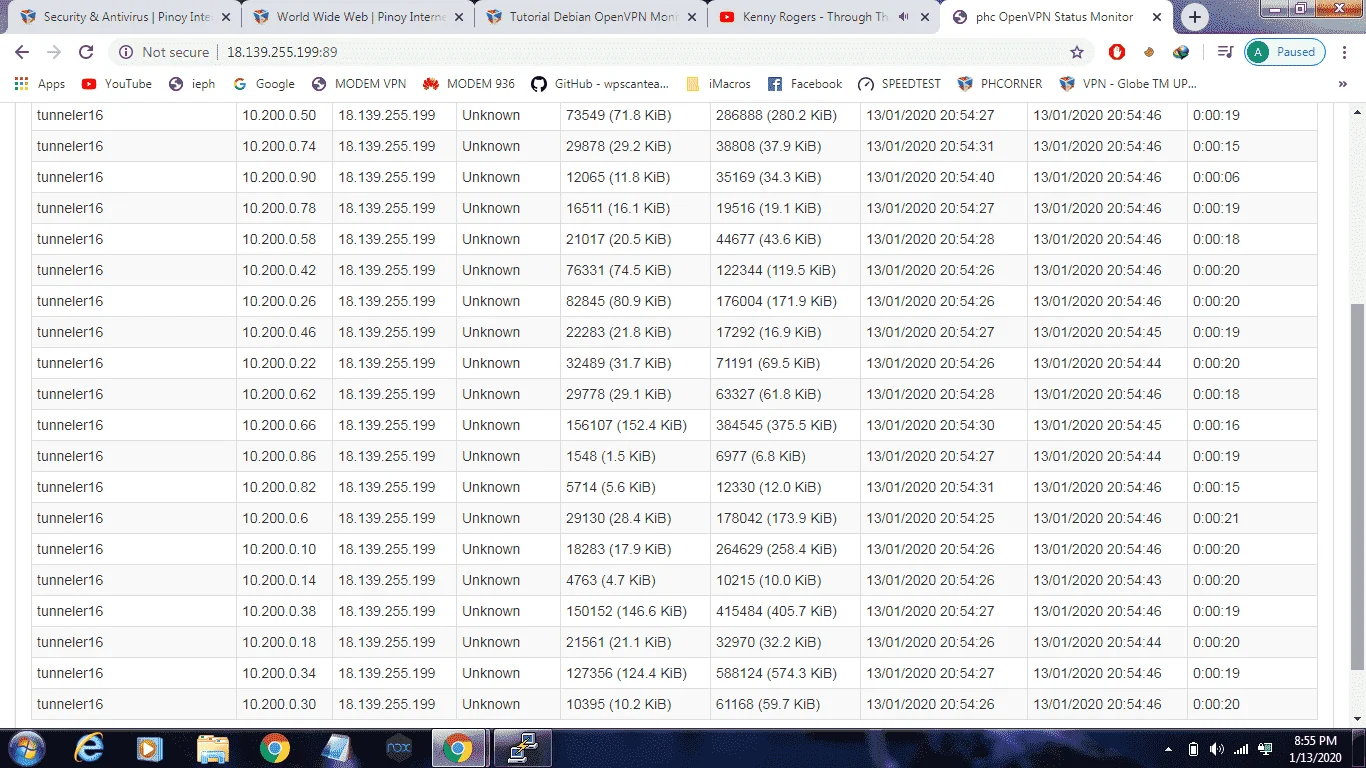Screen dimensions: 1366x768
Task: Click 18.139.255.199 in the 10.200.0.22 row
Action: coord(387,363)
